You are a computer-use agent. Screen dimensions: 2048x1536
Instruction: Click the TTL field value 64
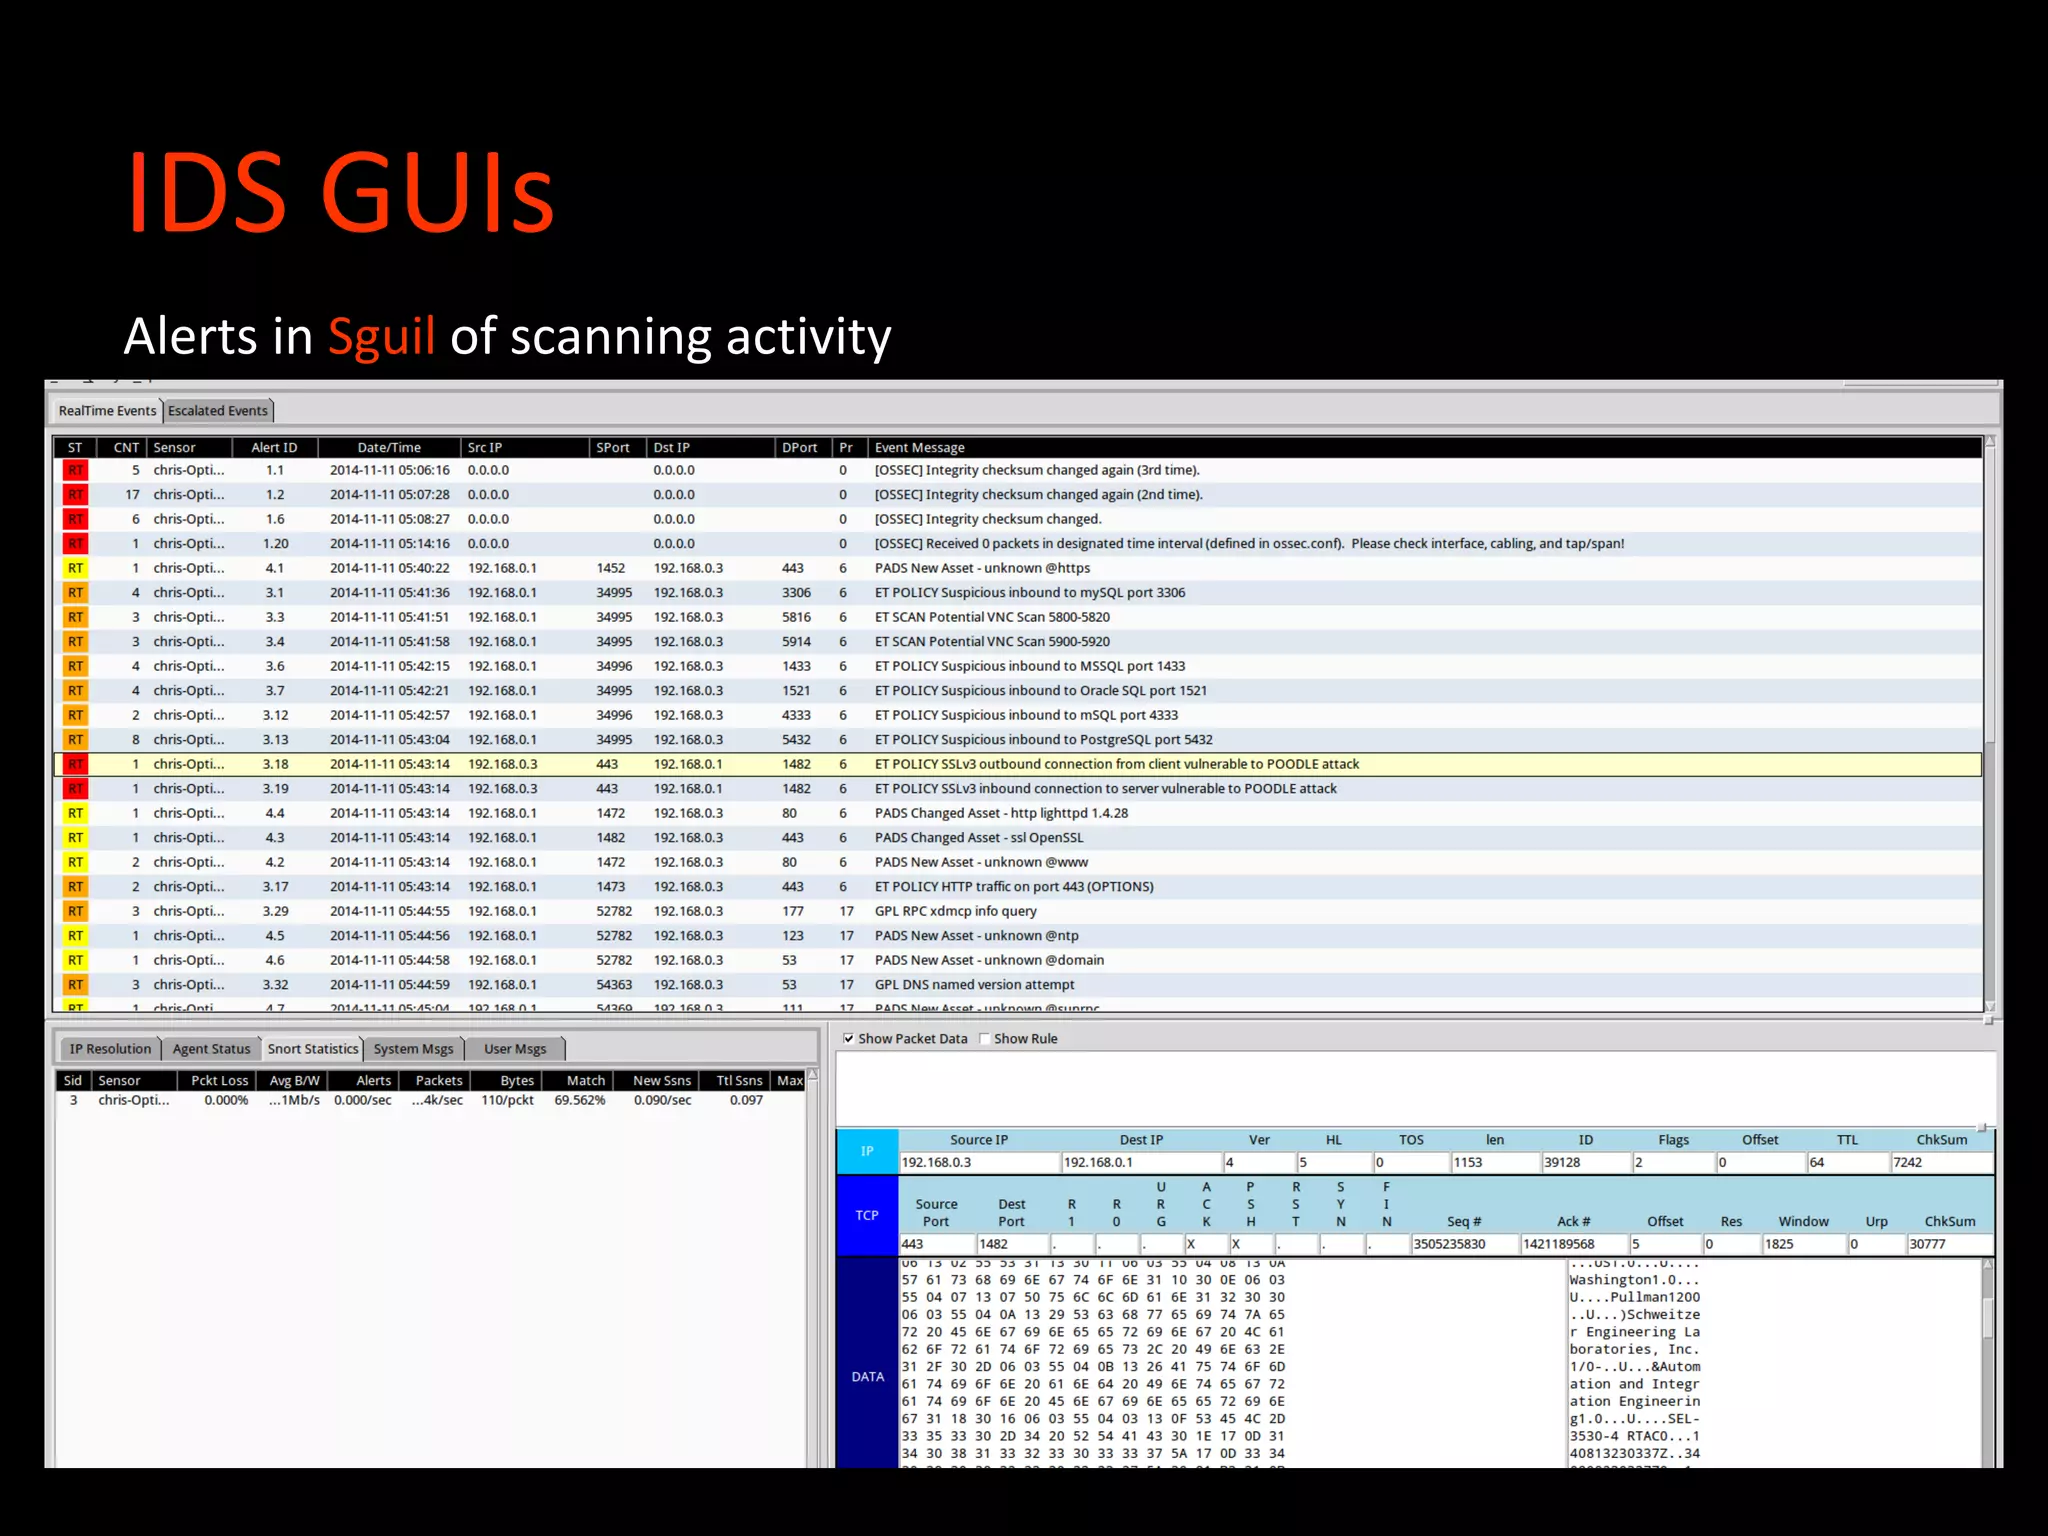tap(1847, 1162)
